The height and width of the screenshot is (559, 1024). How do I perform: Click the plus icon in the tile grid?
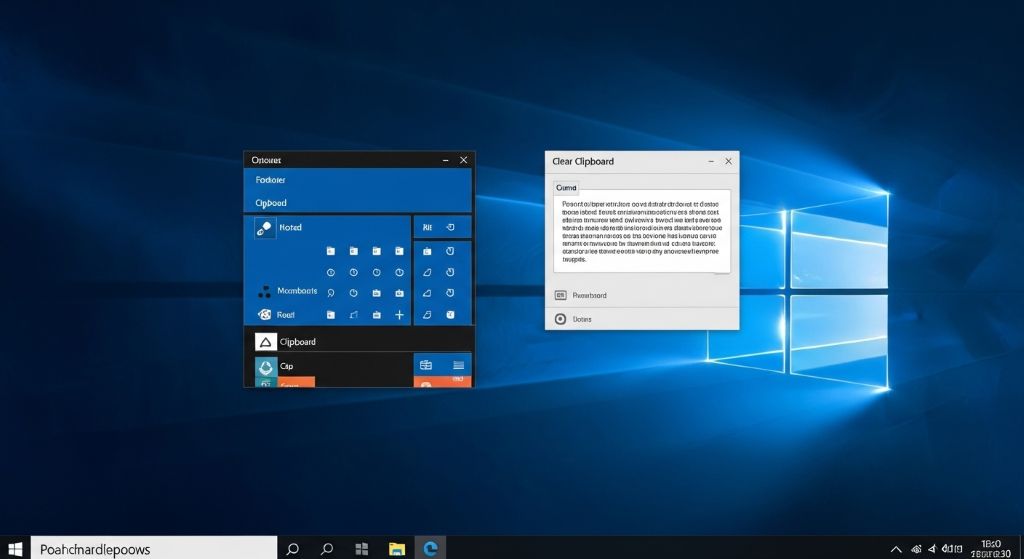point(399,315)
